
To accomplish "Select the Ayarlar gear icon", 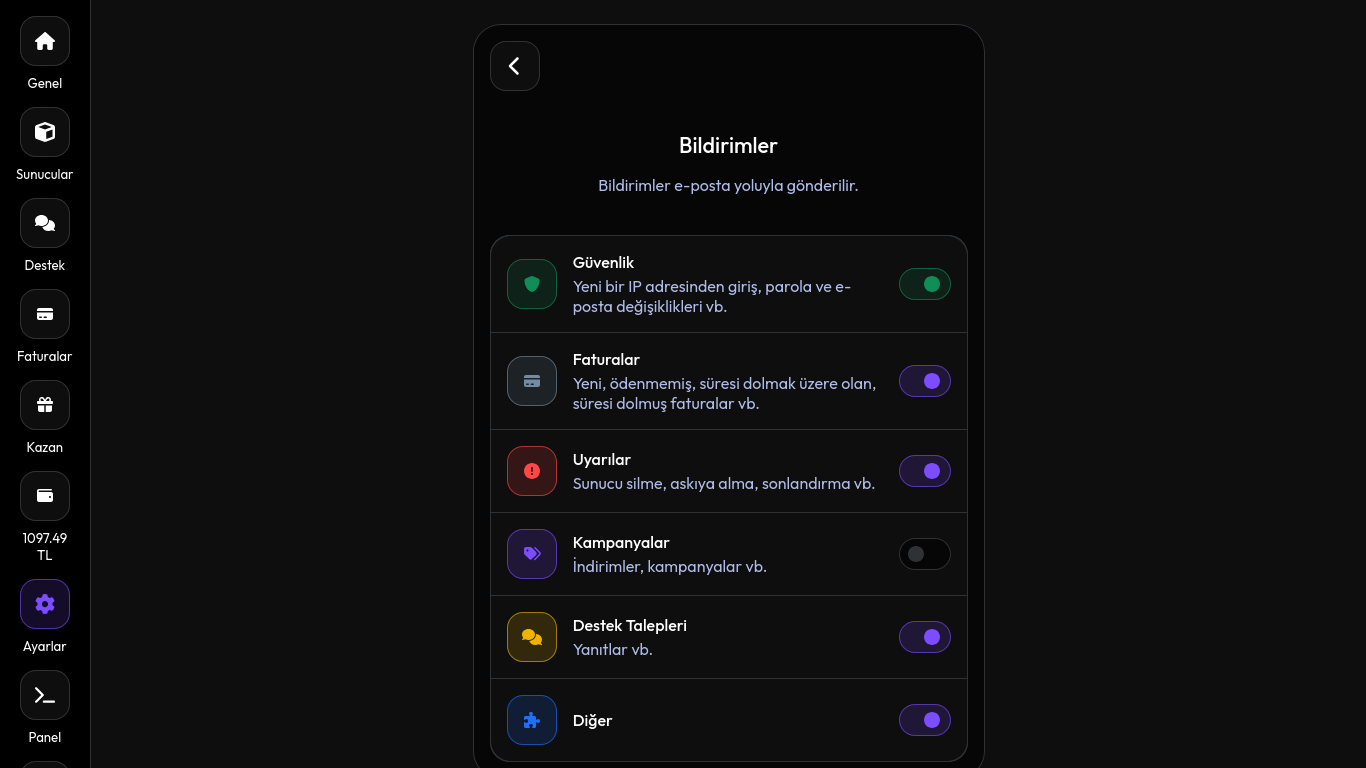I will pyautogui.click(x=44, y=604).
